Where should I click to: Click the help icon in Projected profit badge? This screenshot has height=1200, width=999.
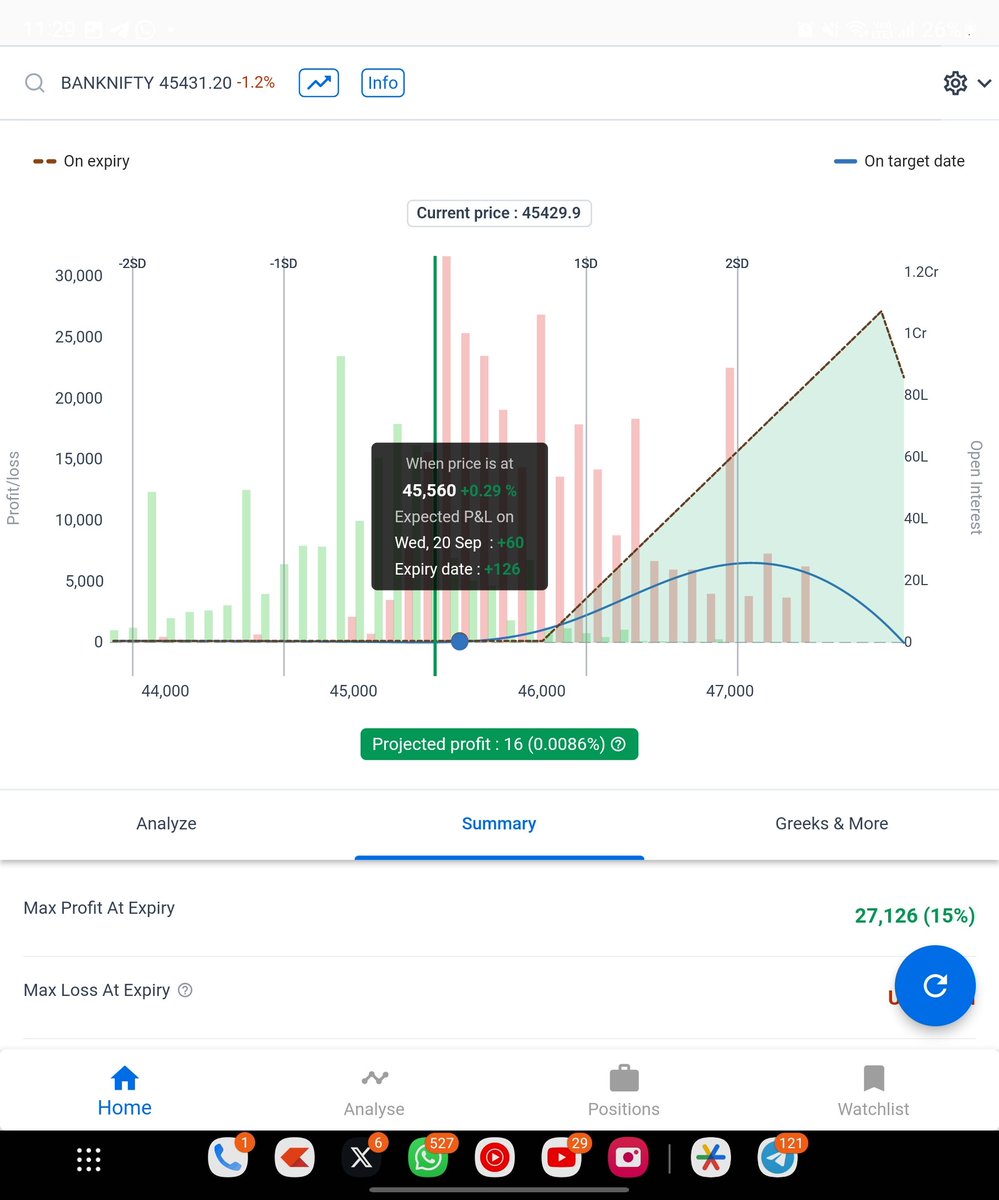click(618, 744)
